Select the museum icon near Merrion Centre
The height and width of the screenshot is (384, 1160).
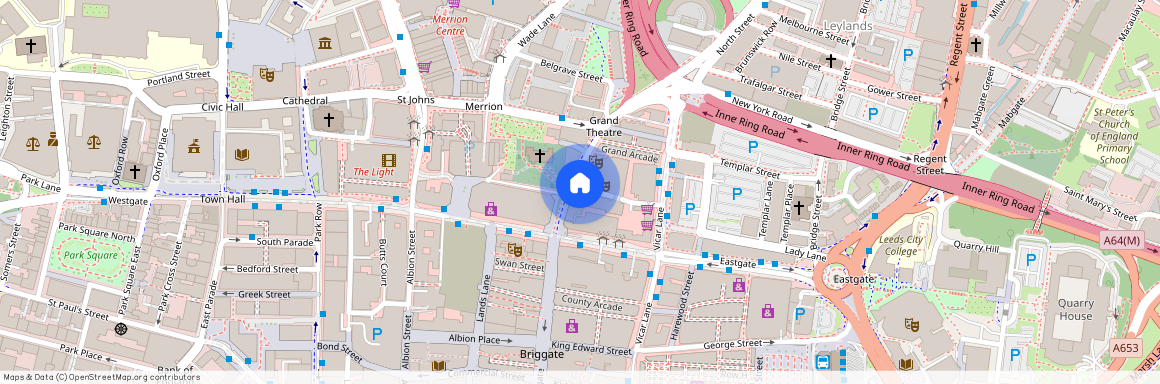(x=324, y=43)
